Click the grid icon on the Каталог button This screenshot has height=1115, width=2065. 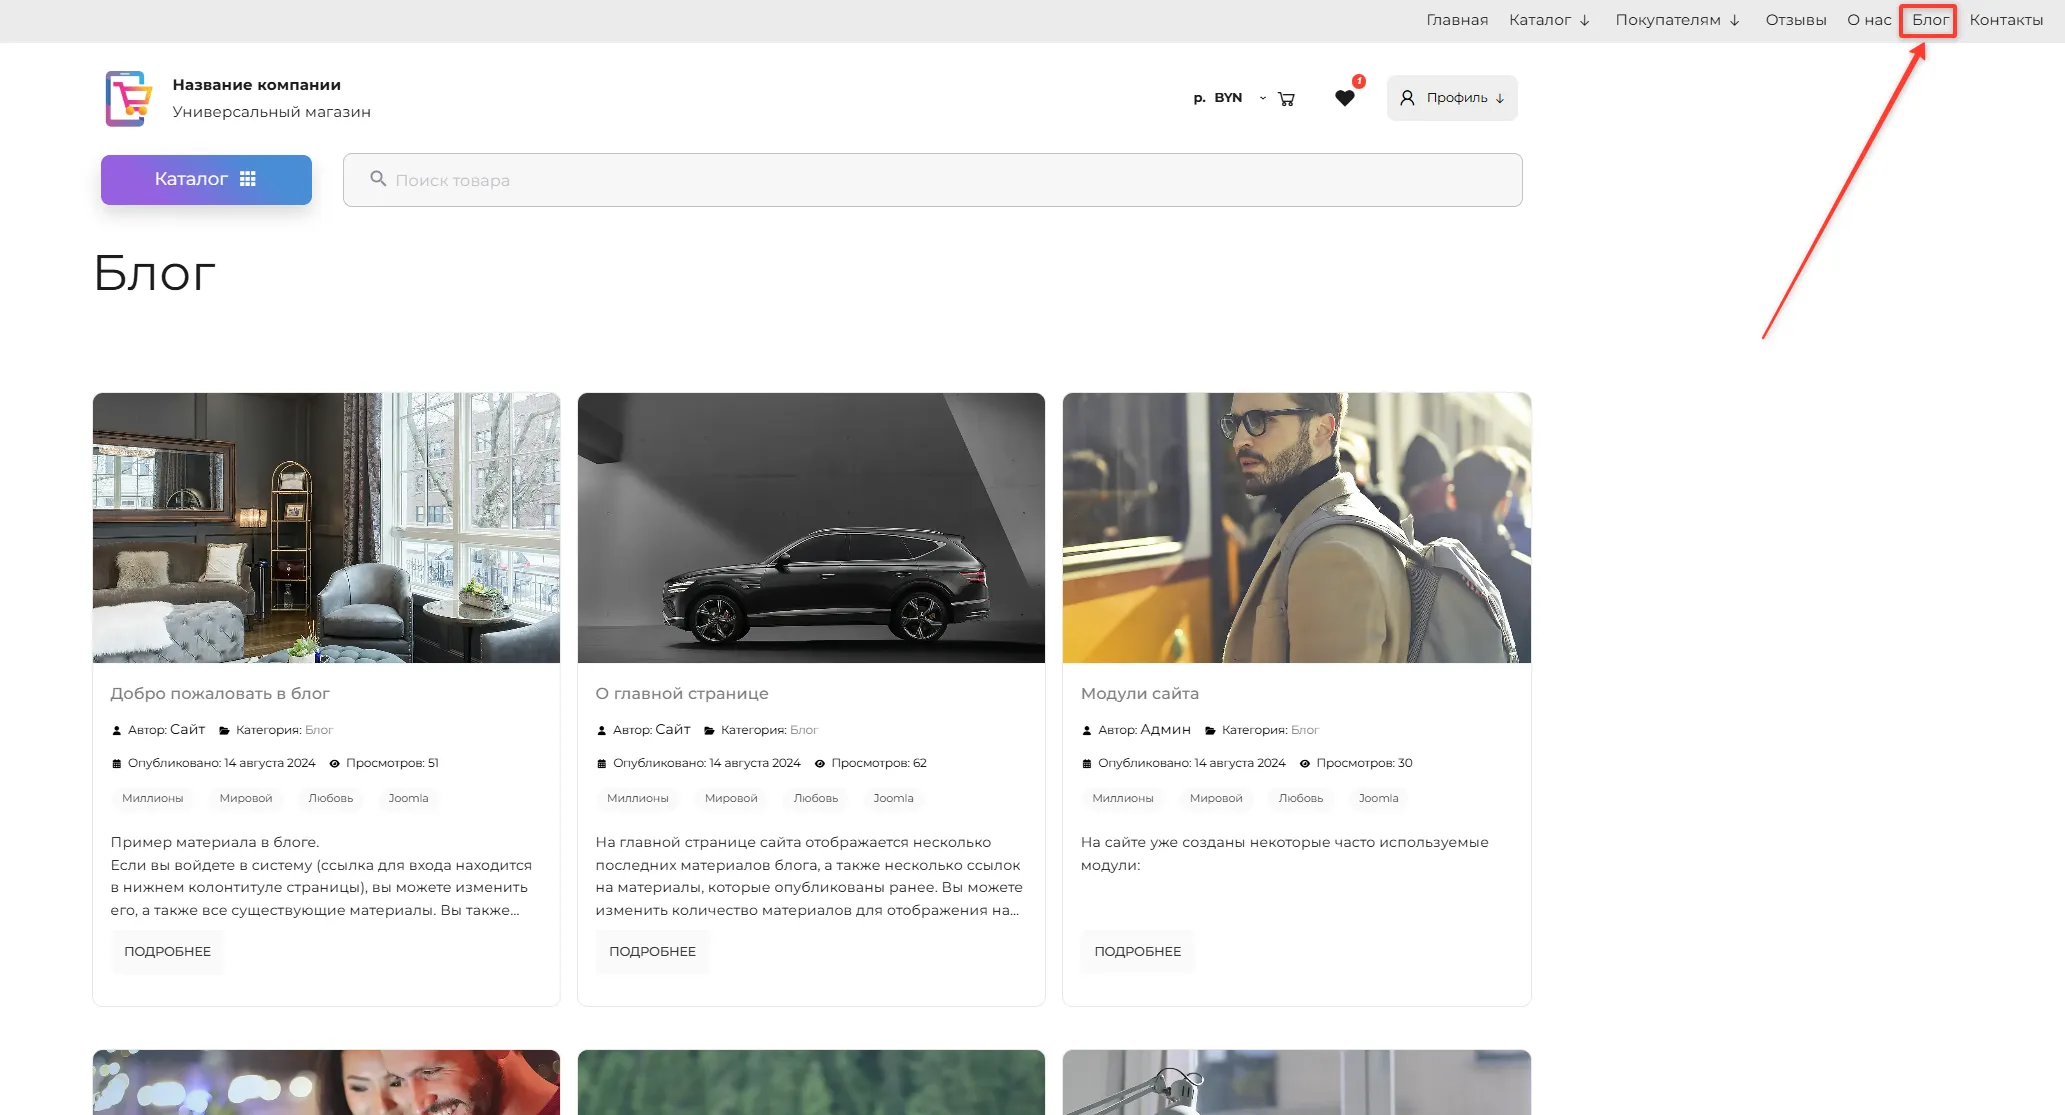coord(248,179)
